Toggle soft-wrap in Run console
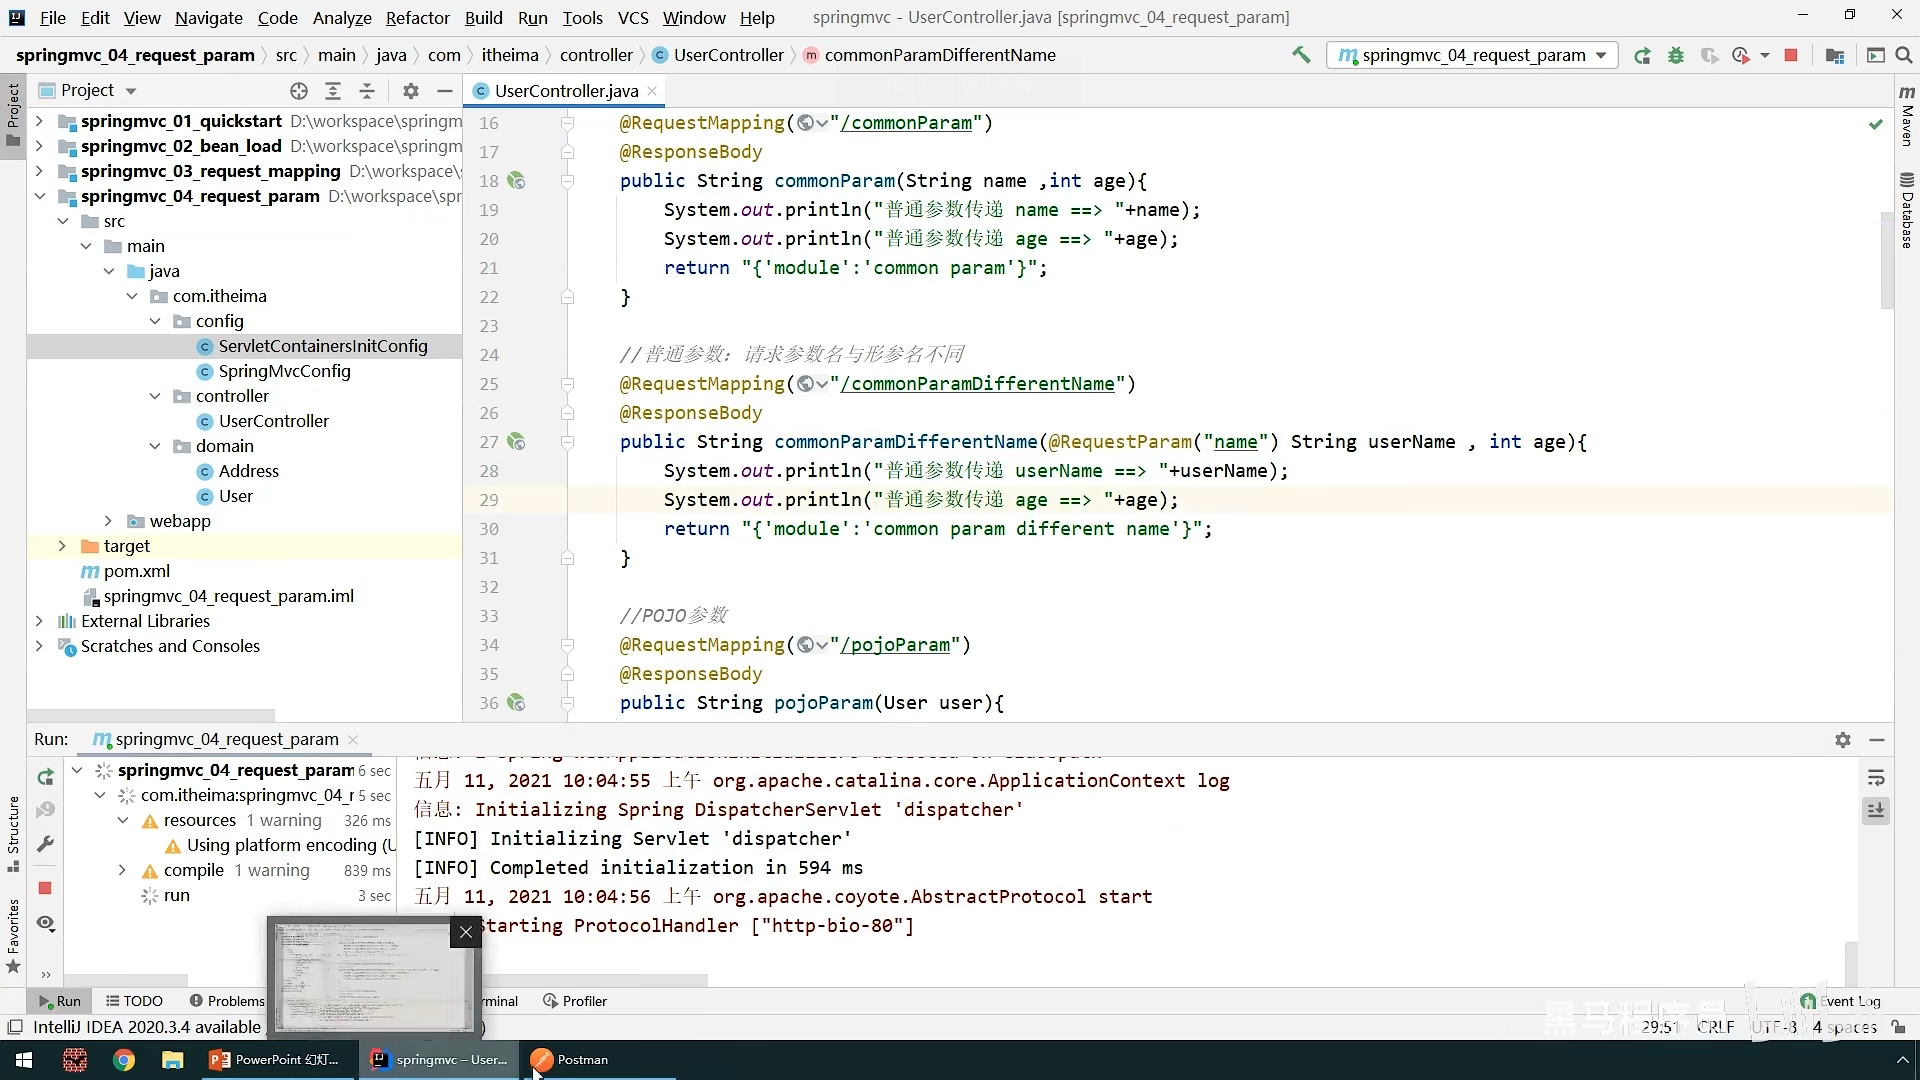Screen dimensions: 1920x1080 [1876, 778]
